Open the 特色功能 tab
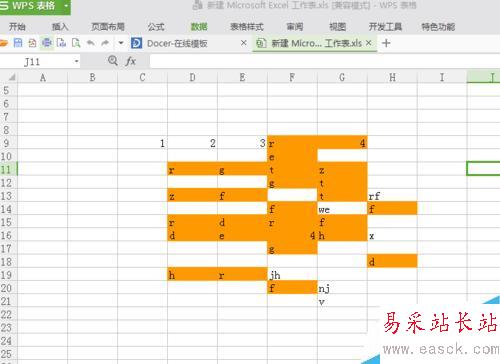500x364 pixels. click(x=438, y=27)
